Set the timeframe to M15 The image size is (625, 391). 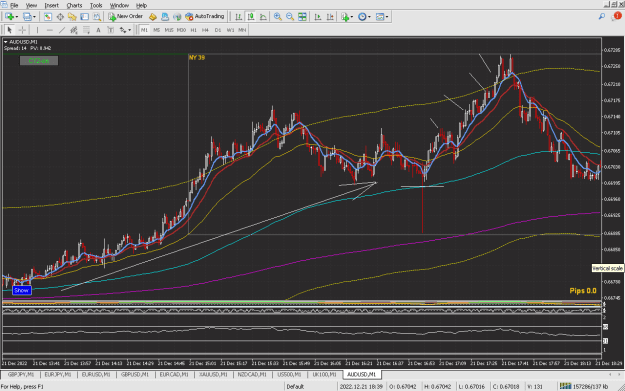point(169,30)
